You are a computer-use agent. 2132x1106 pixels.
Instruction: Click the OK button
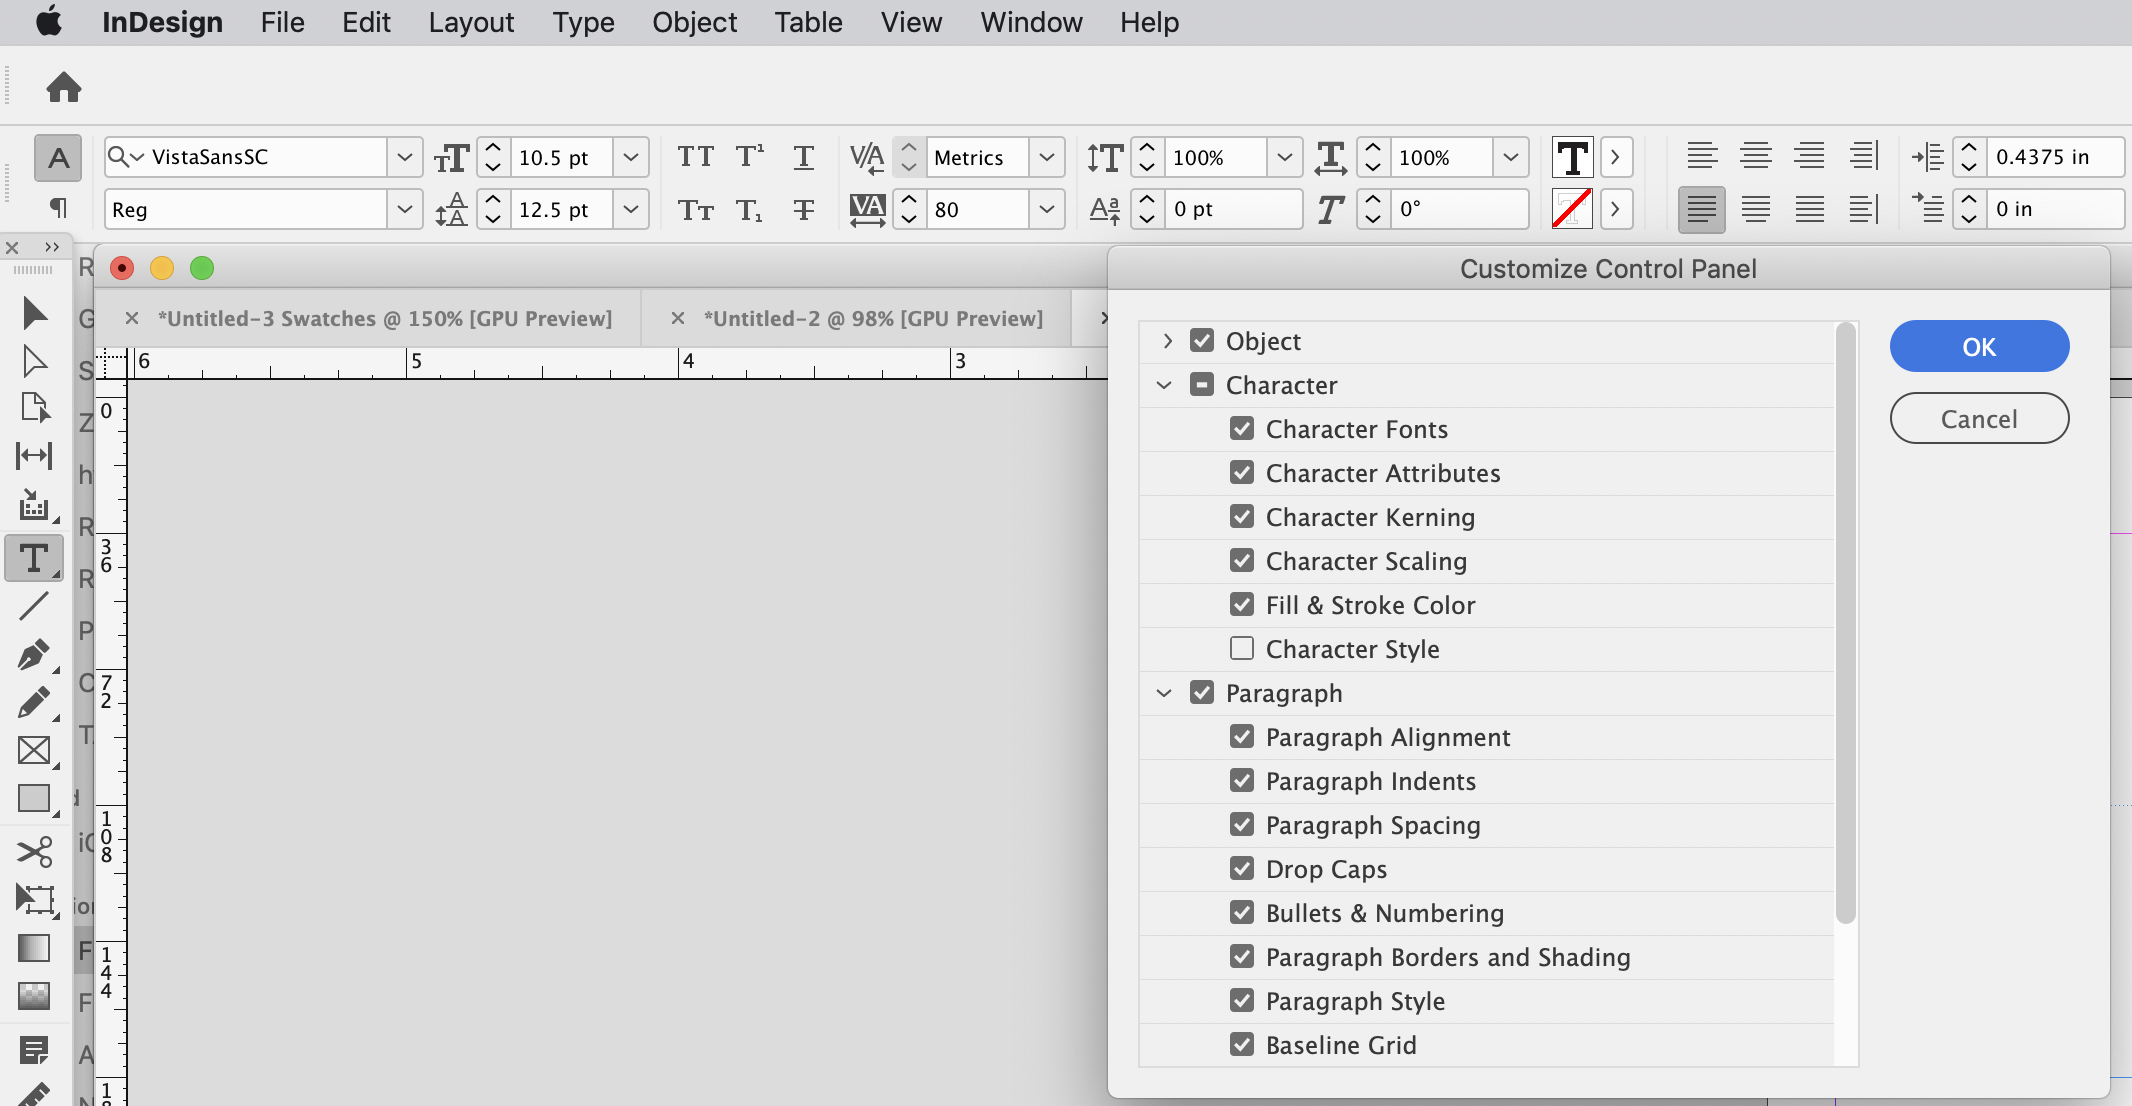point(1978,346)
